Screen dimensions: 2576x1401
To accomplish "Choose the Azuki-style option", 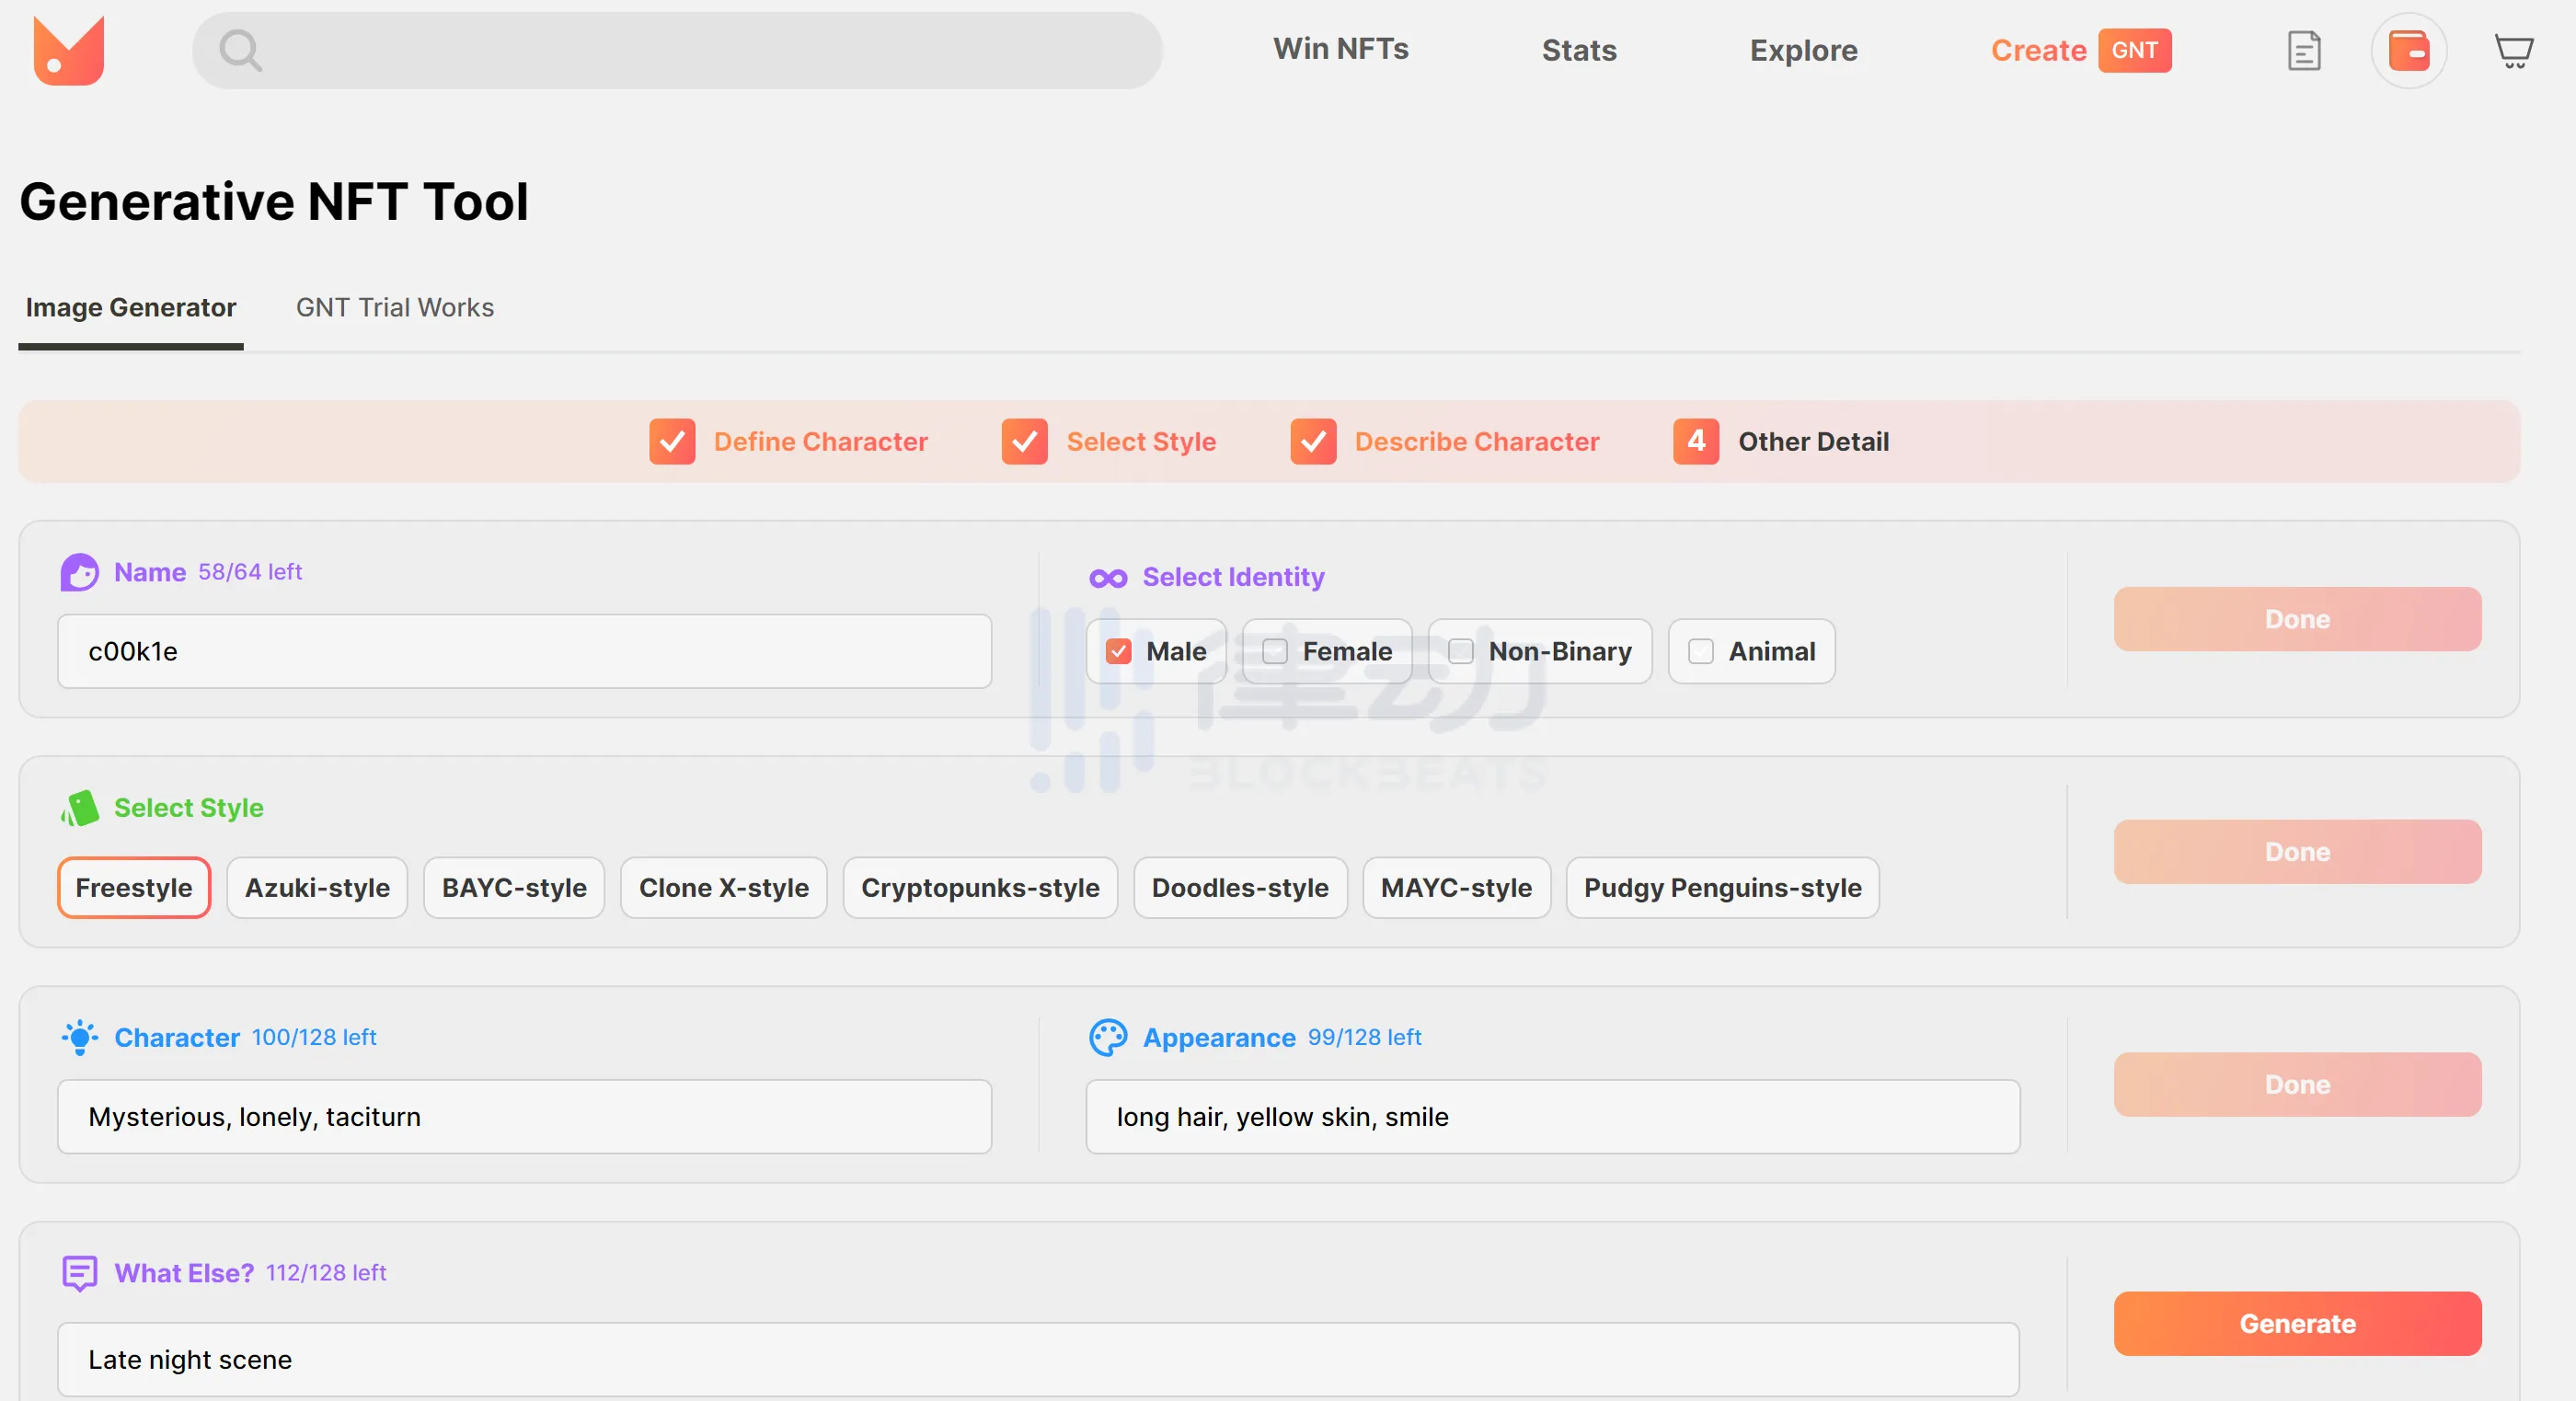I will (x=317, y=887).
